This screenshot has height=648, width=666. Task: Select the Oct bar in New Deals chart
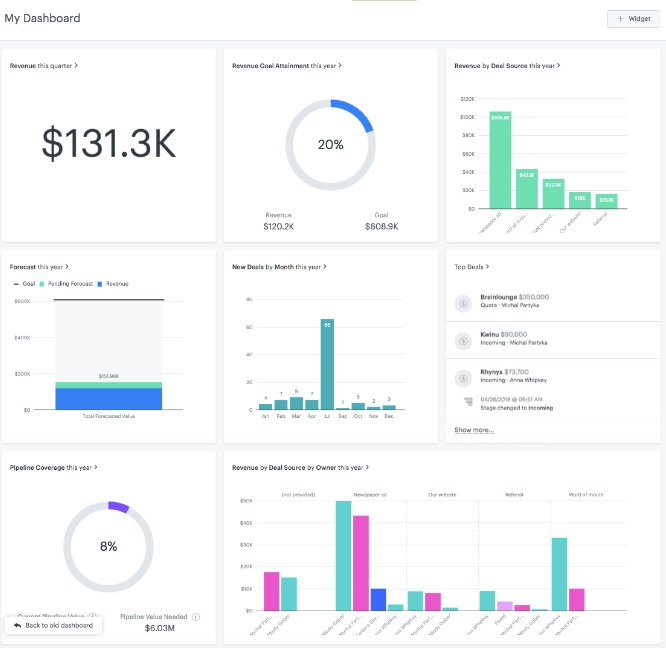pos(358,406)
